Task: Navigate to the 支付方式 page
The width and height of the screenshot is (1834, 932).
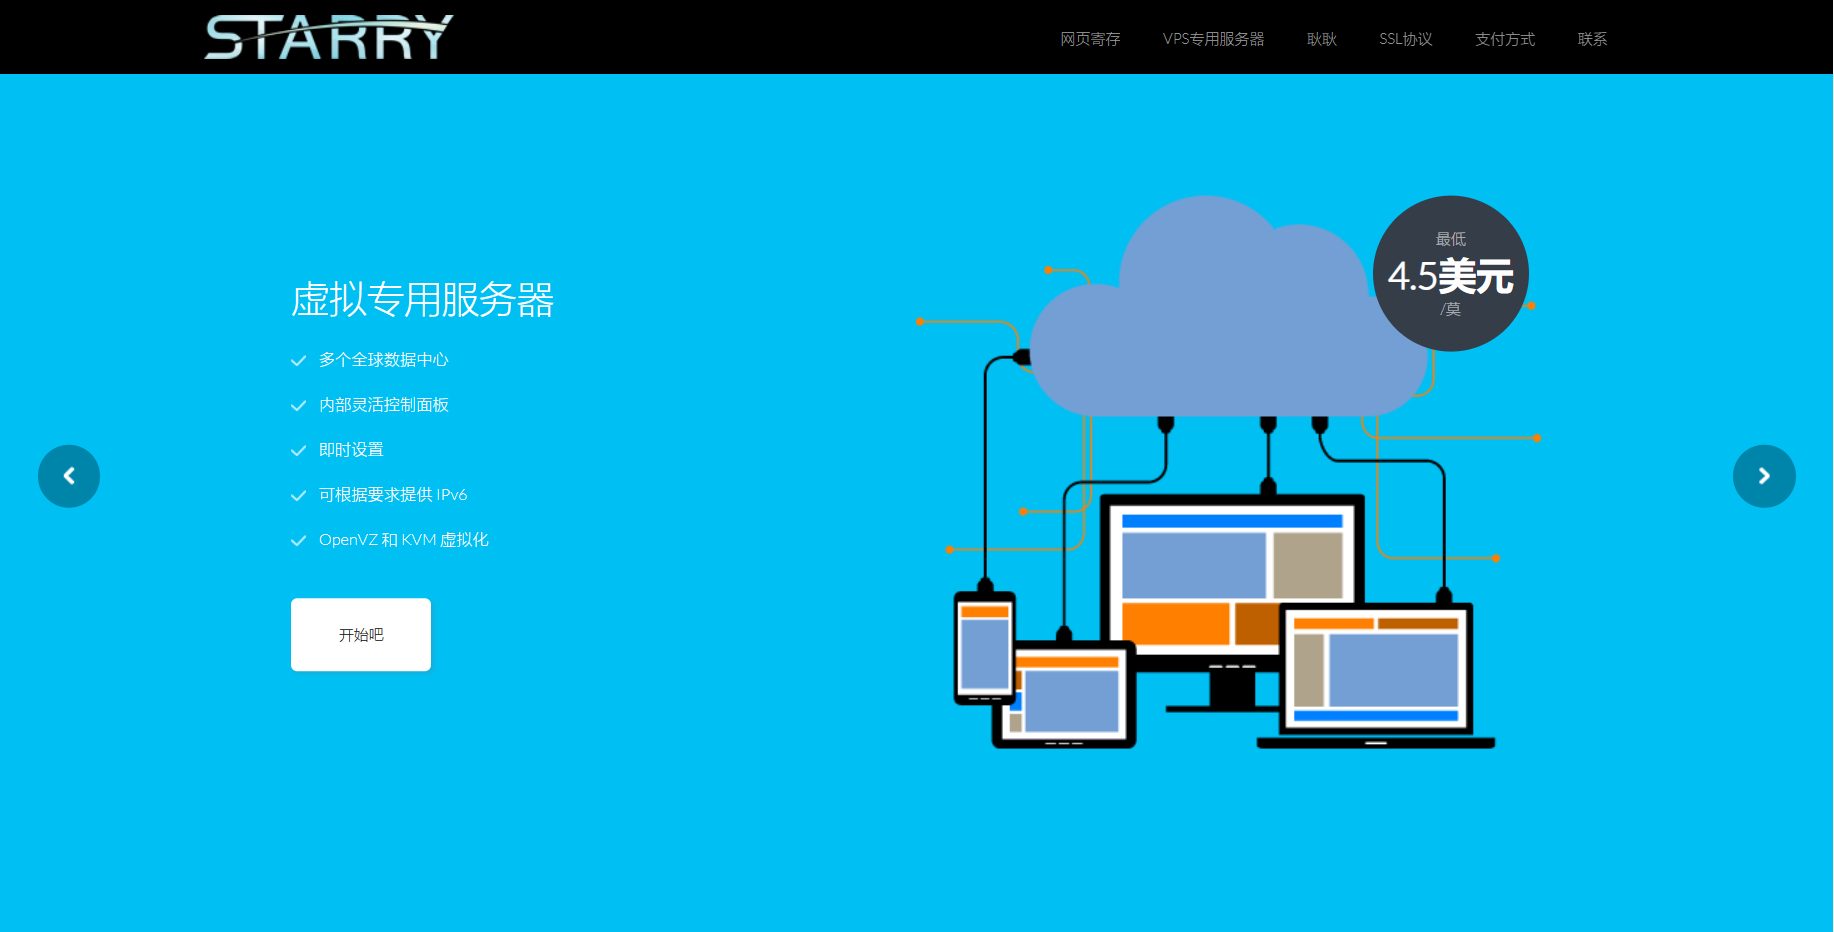Action: coord(1504,39)
